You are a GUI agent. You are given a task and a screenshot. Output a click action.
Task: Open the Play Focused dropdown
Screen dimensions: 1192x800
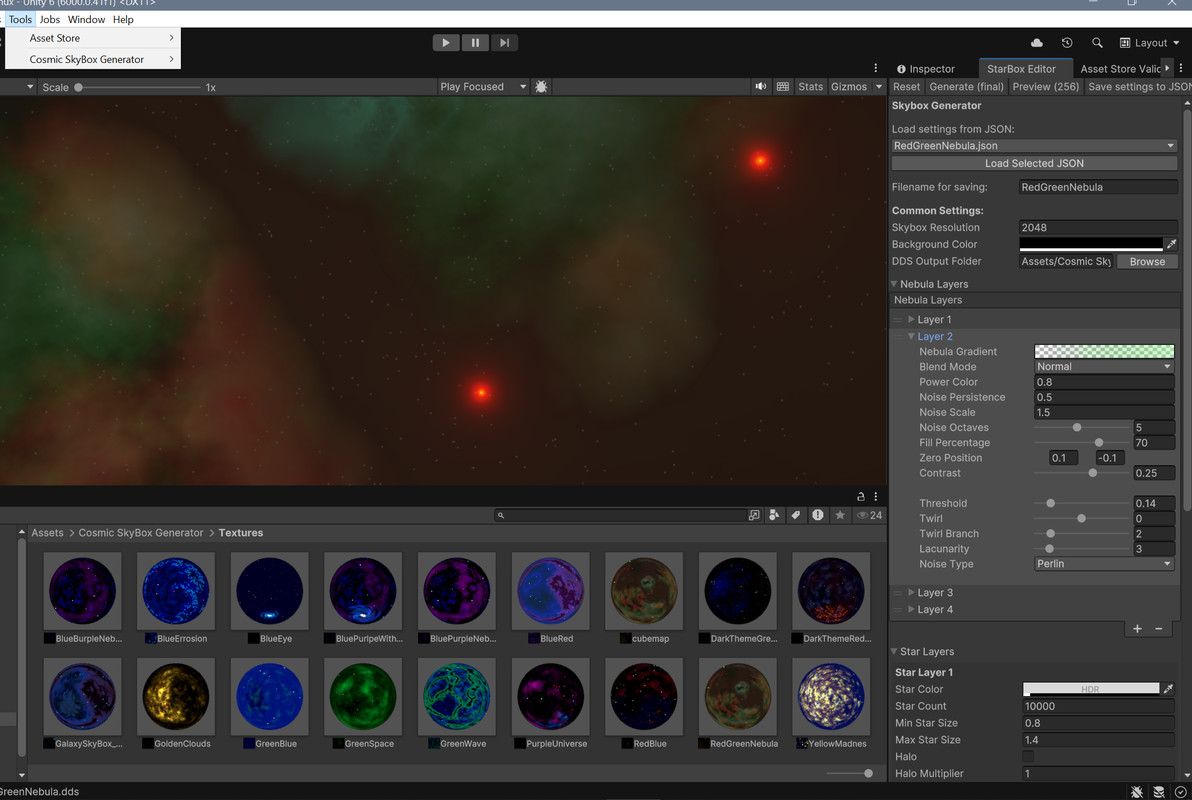[482, 87]
